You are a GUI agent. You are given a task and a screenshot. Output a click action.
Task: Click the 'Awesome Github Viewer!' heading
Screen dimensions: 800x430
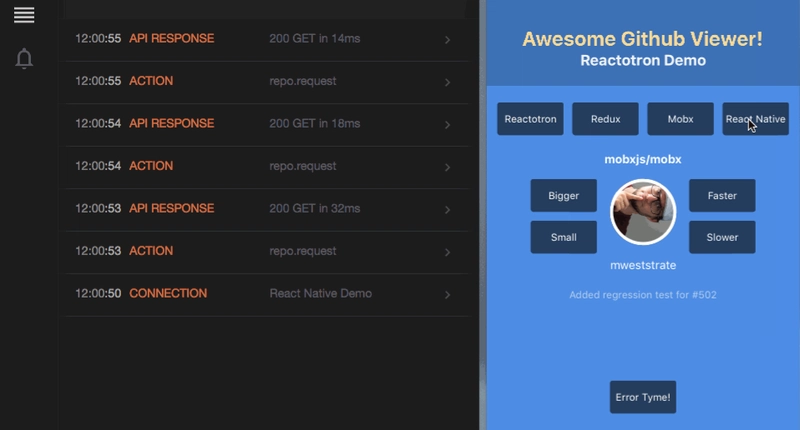pyautogui.click(x=642, y=39)
